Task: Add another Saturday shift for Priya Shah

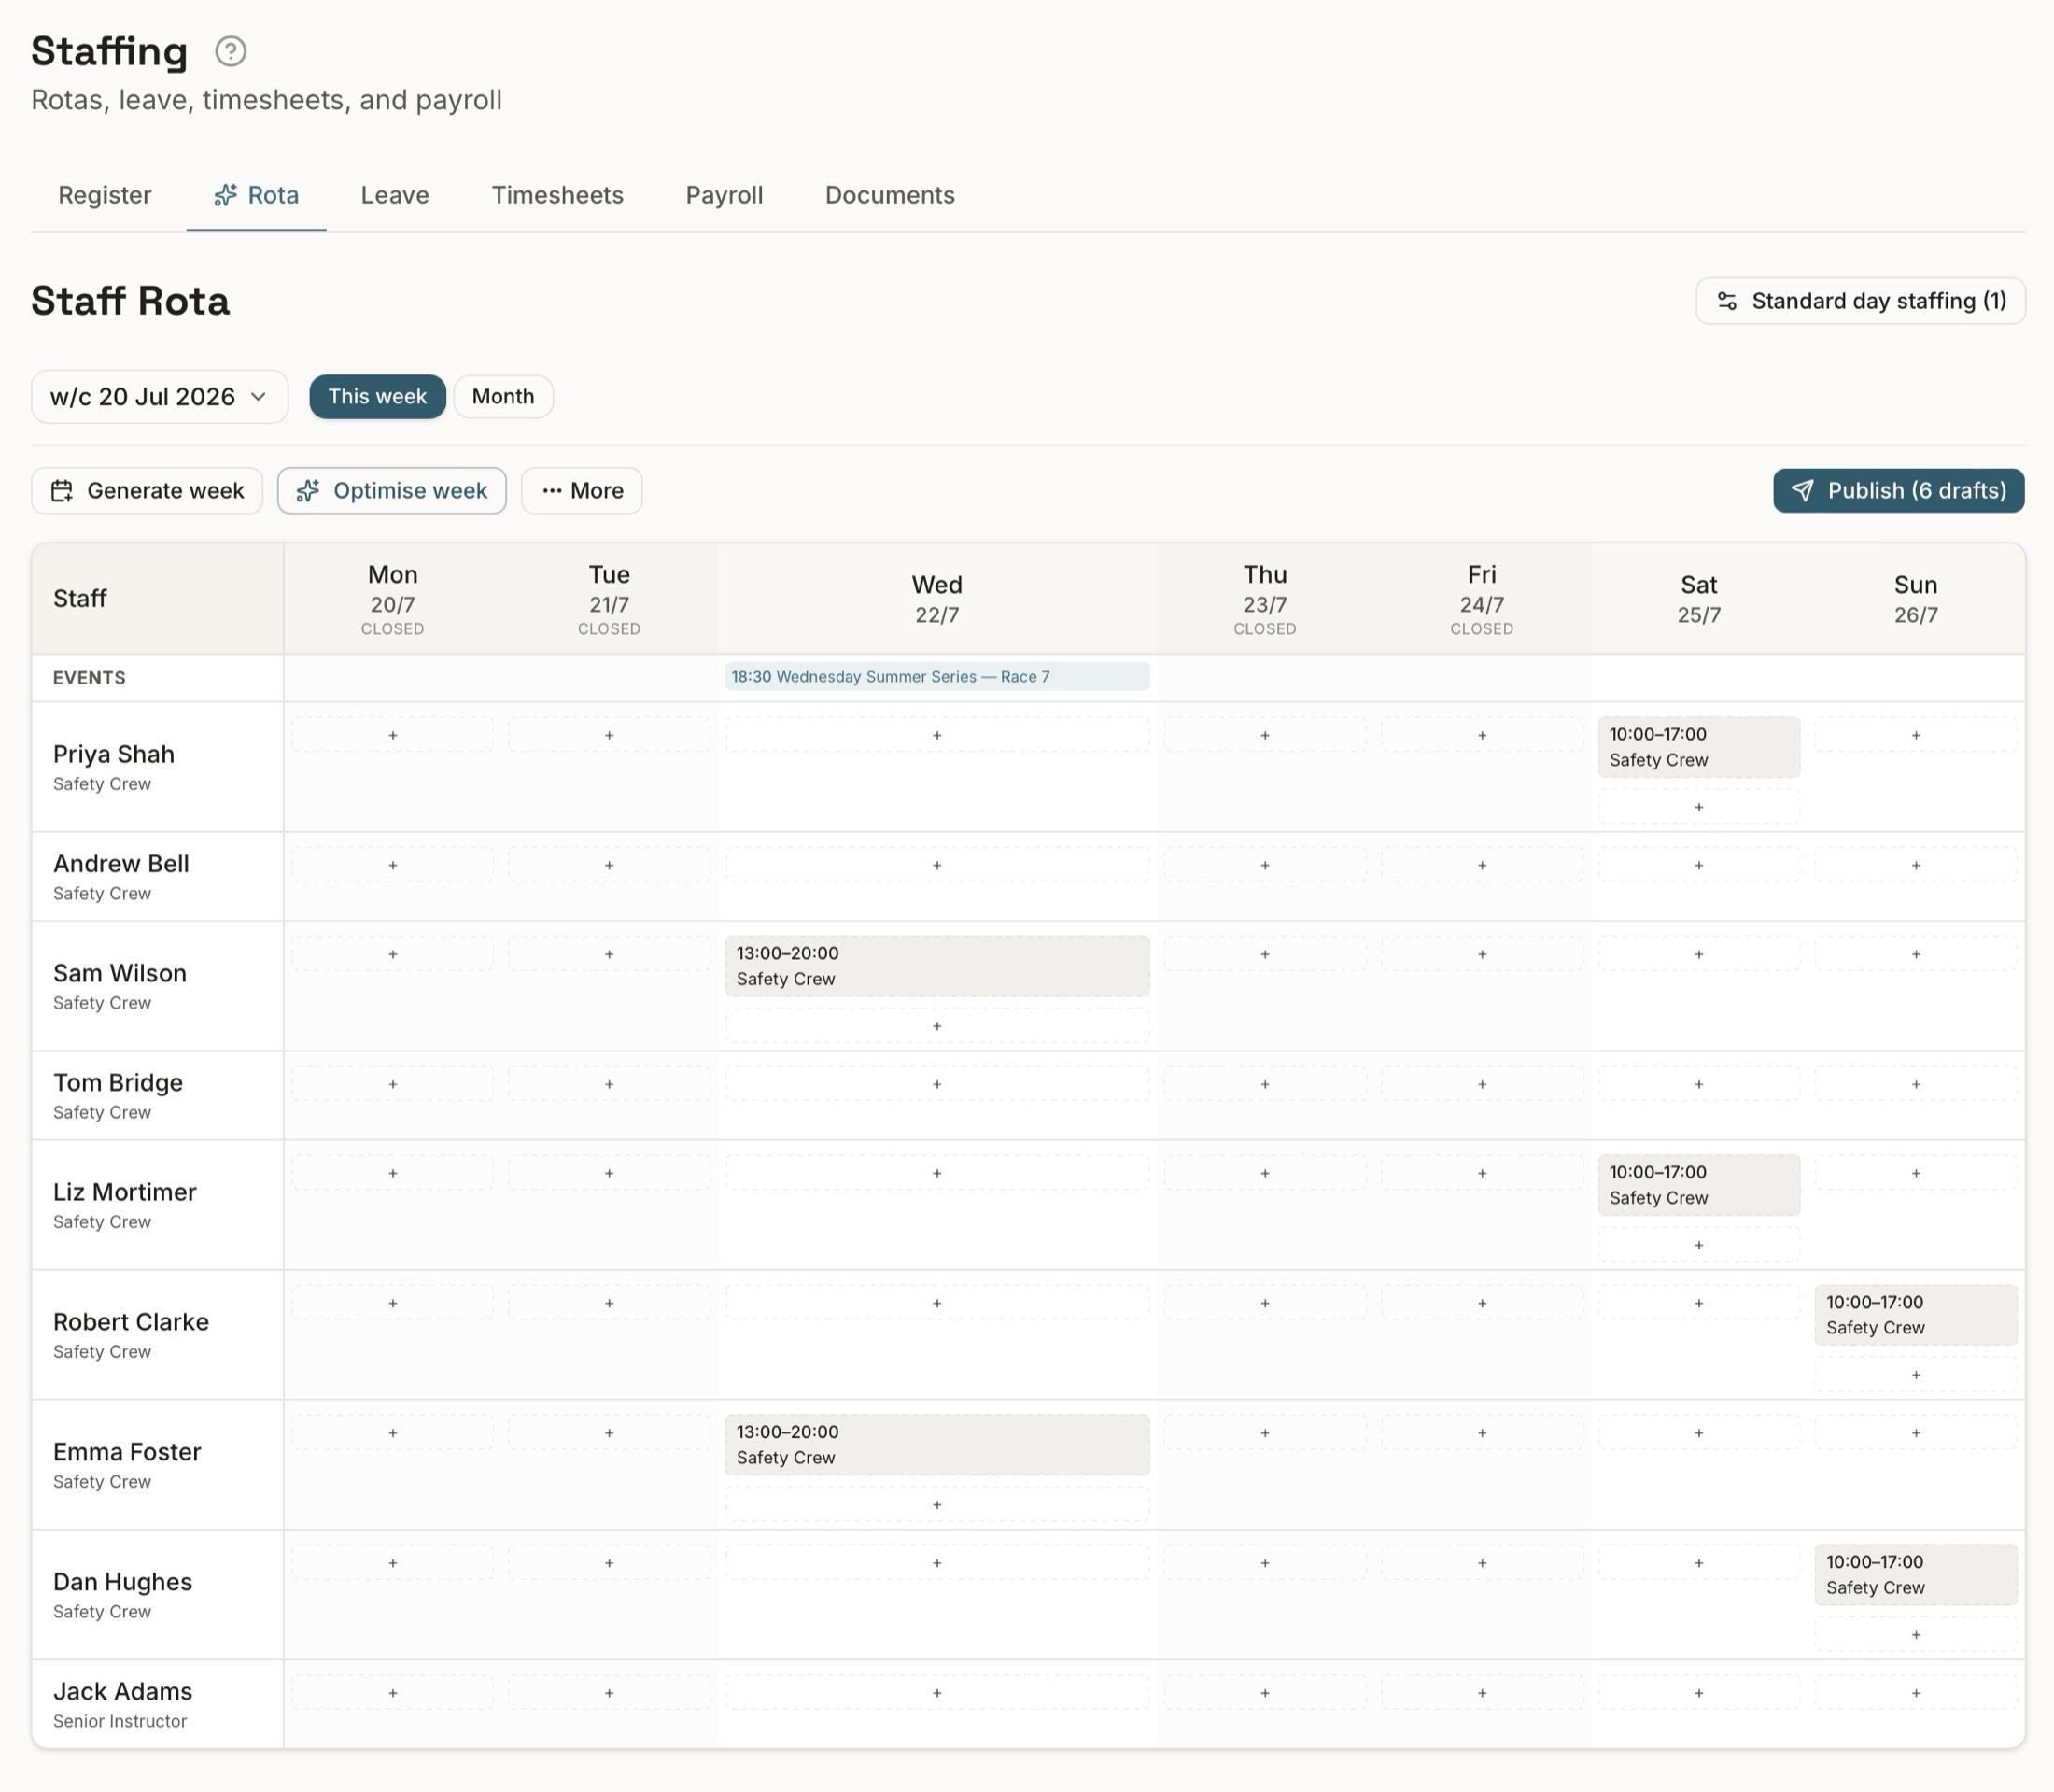Action: 1698,807
